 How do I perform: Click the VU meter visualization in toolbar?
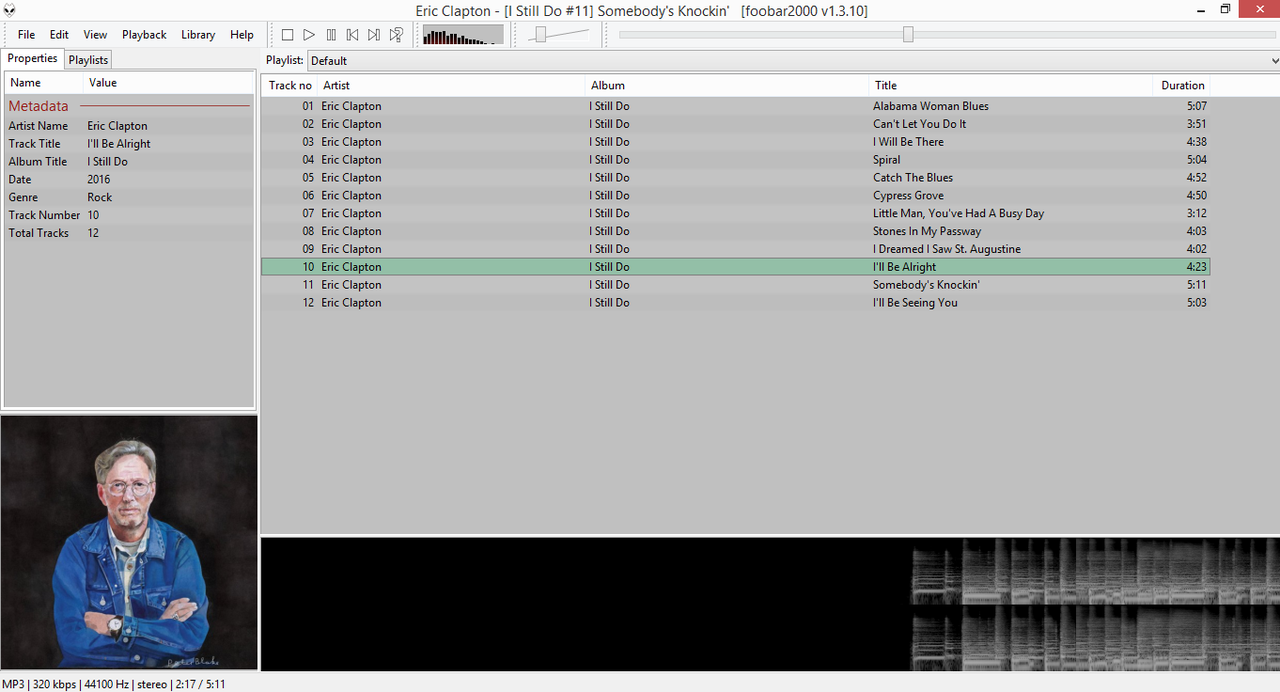pos(463,35)
